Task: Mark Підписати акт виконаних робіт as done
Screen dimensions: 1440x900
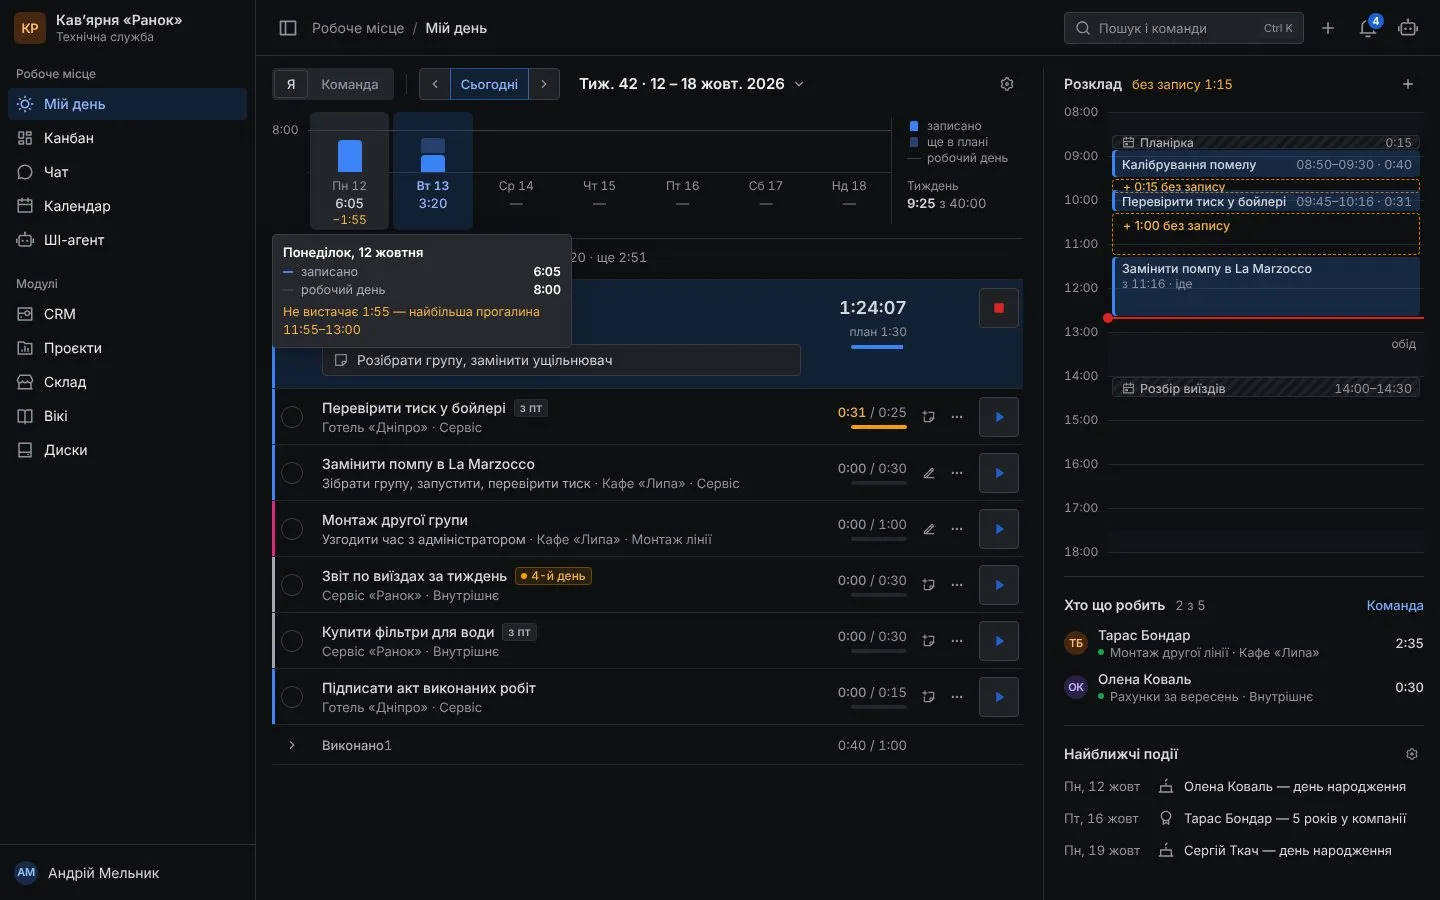Action: [292, 697]
